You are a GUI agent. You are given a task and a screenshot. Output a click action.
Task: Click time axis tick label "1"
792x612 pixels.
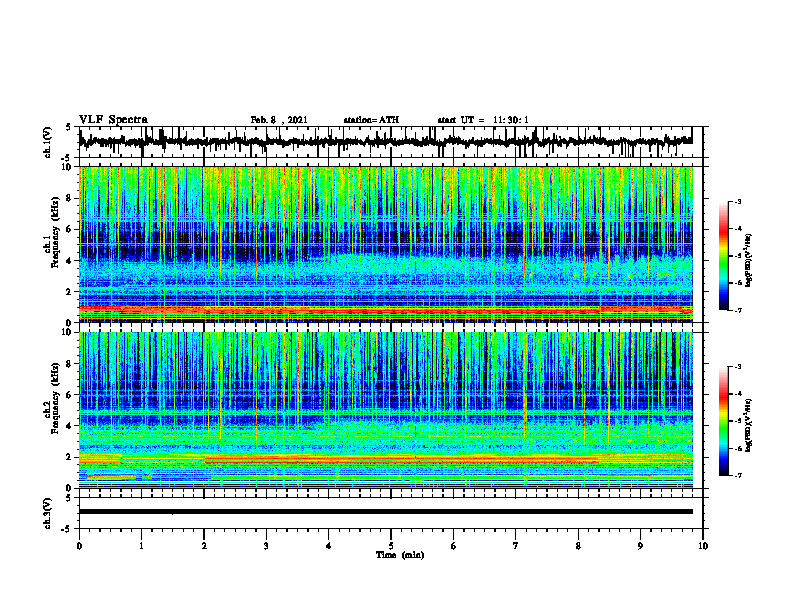click(x=141, y=546)
